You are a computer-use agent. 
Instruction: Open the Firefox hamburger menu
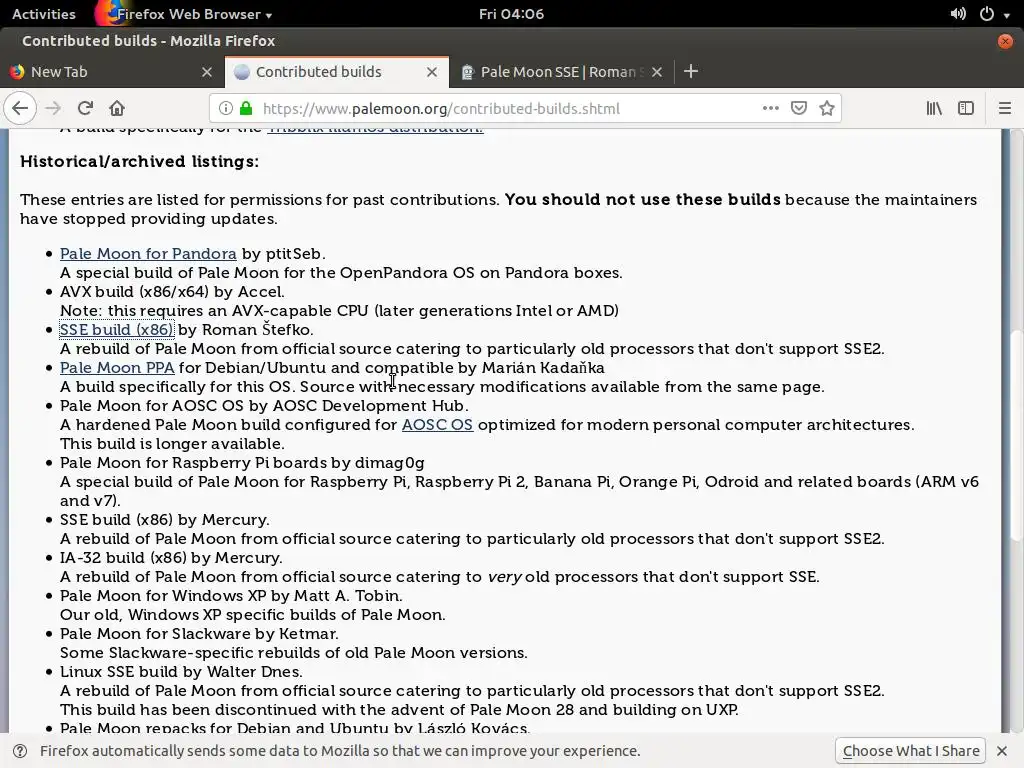(1004, 108)
